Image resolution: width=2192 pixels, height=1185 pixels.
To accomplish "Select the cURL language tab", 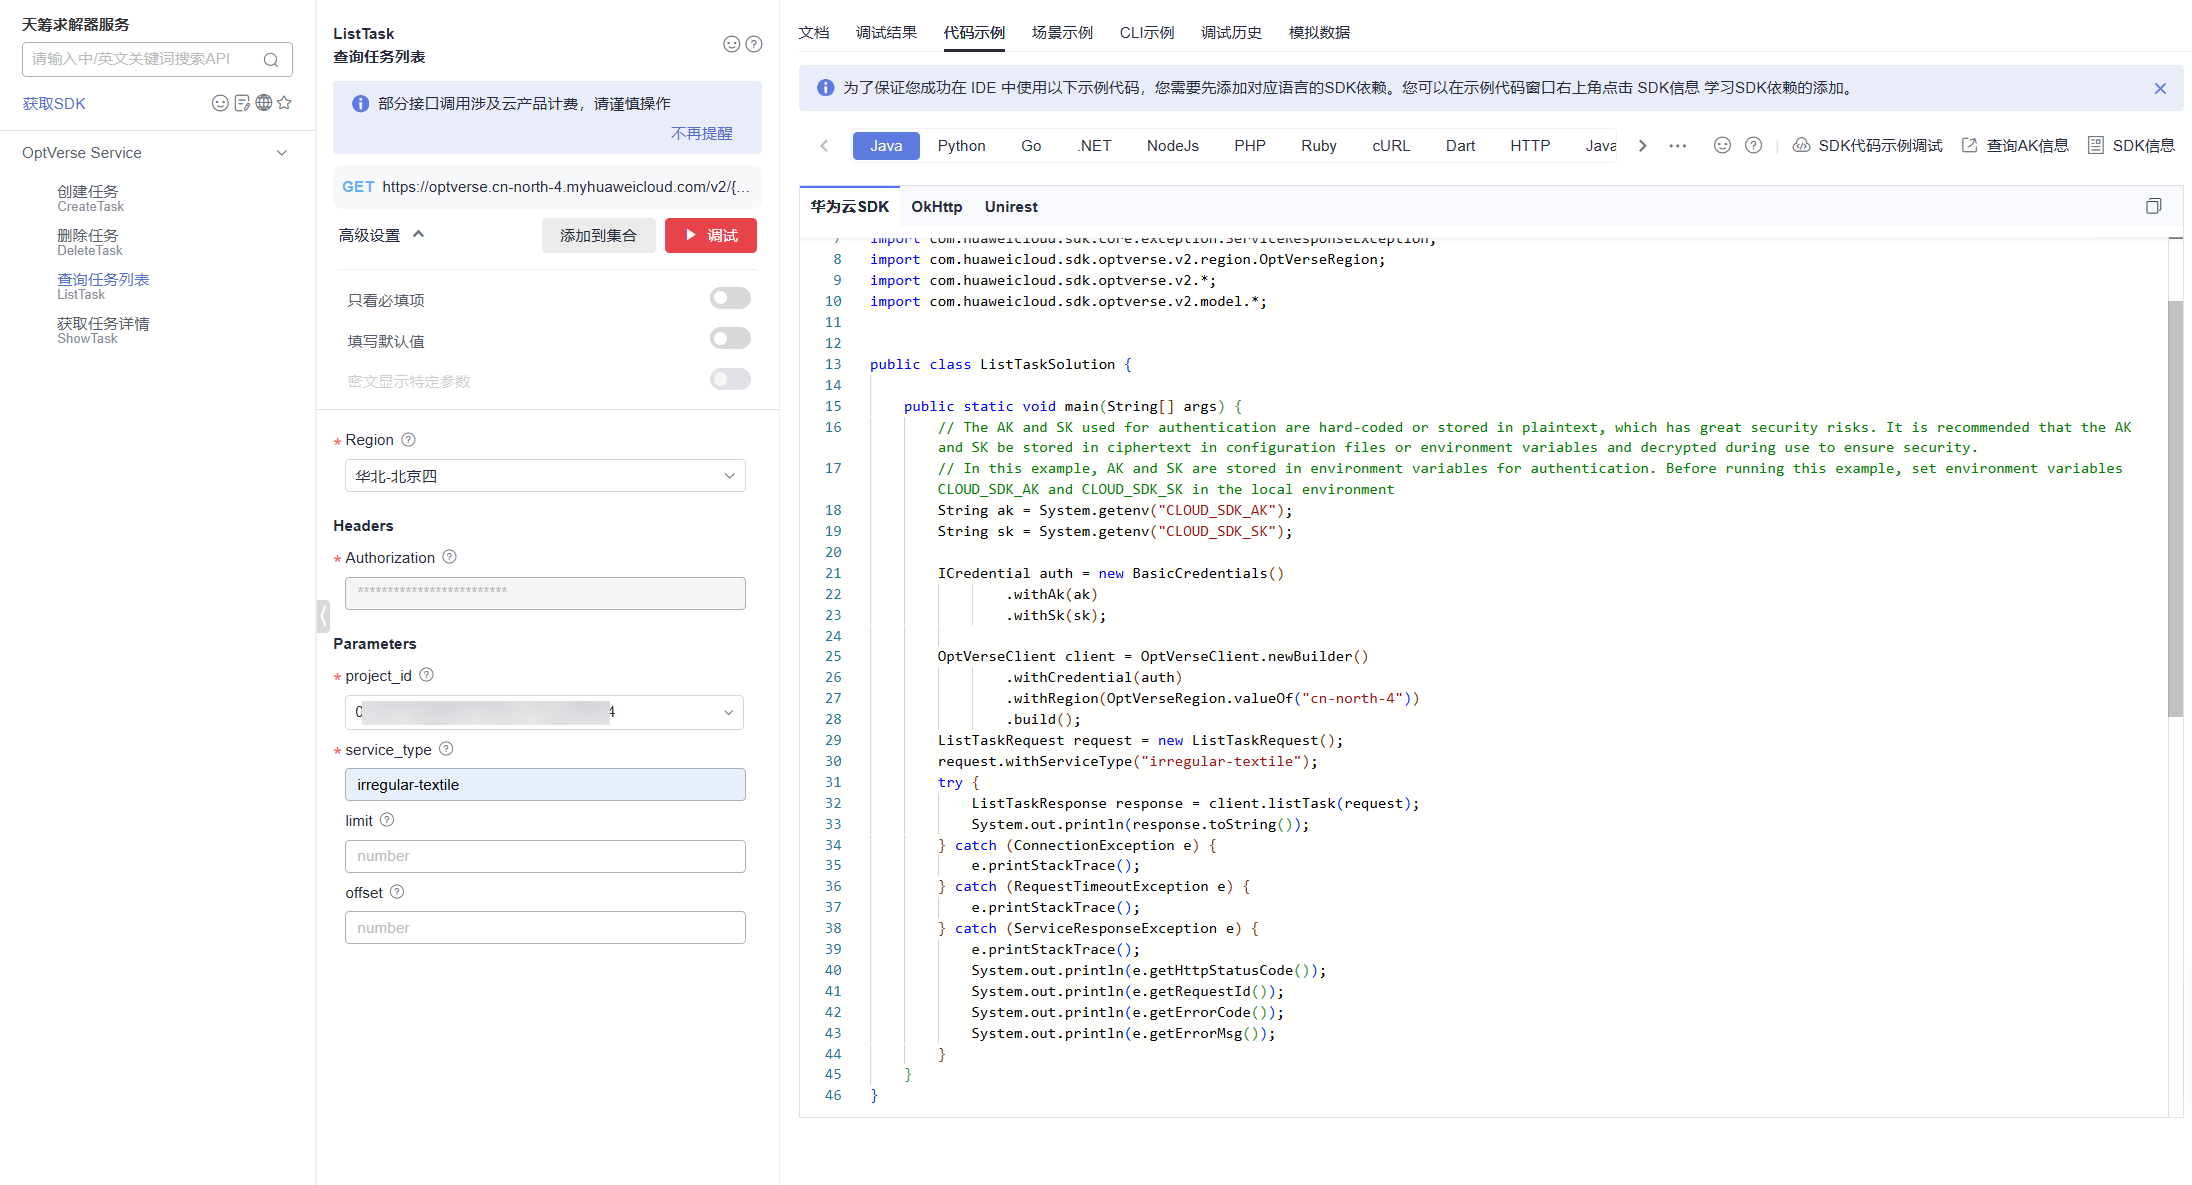I will pyautogui.click(x=1391, y=145).
